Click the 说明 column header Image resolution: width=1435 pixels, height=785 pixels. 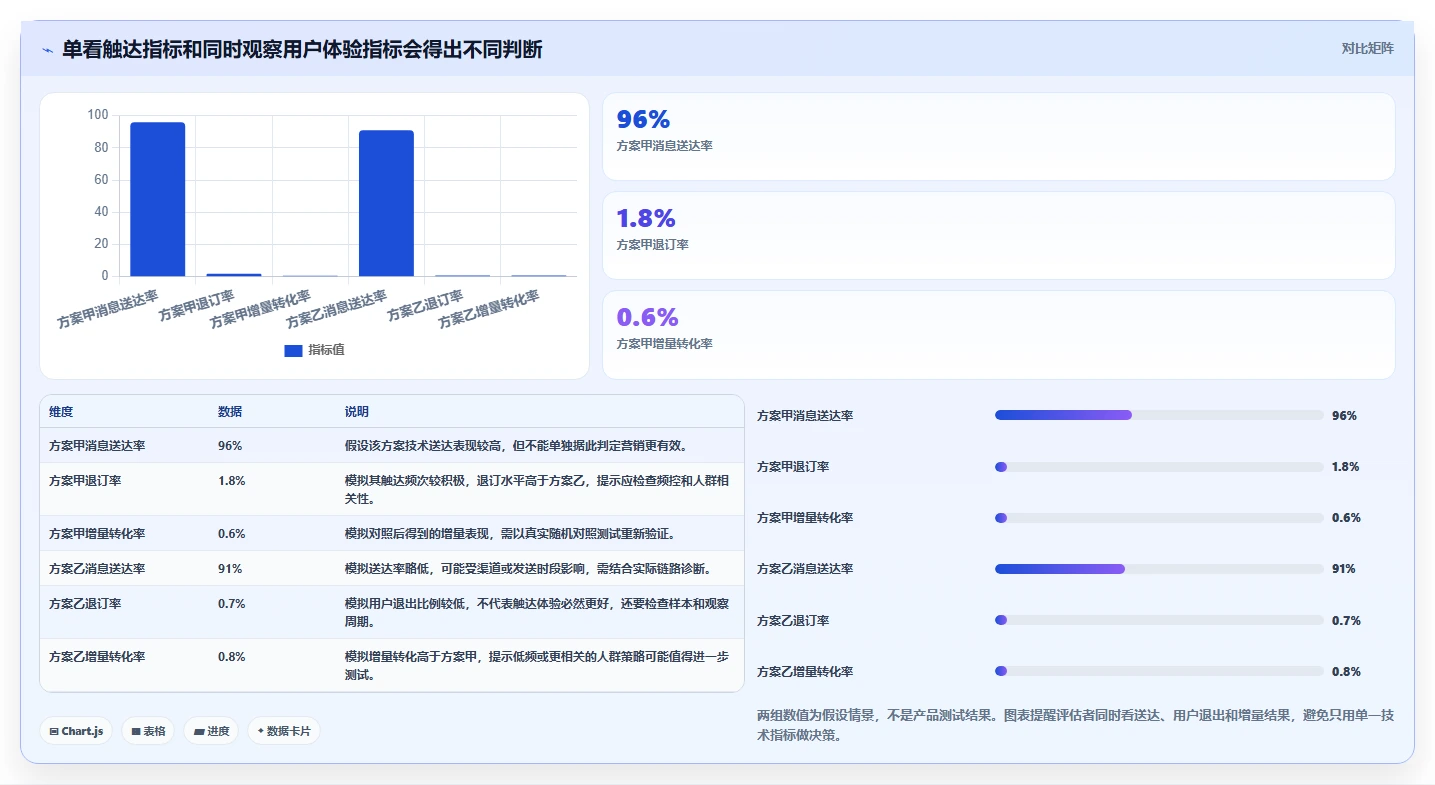[357, 412]
